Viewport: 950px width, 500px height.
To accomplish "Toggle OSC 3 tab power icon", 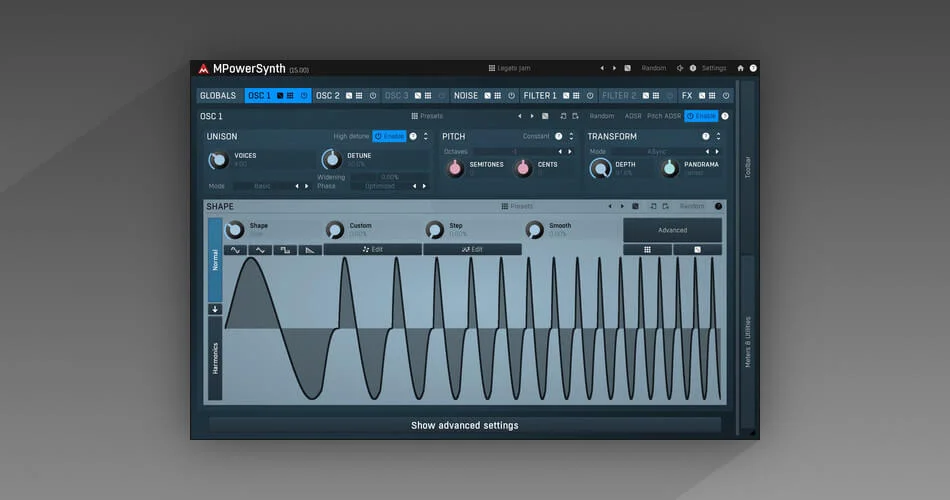I will click(x=442, y=96).
